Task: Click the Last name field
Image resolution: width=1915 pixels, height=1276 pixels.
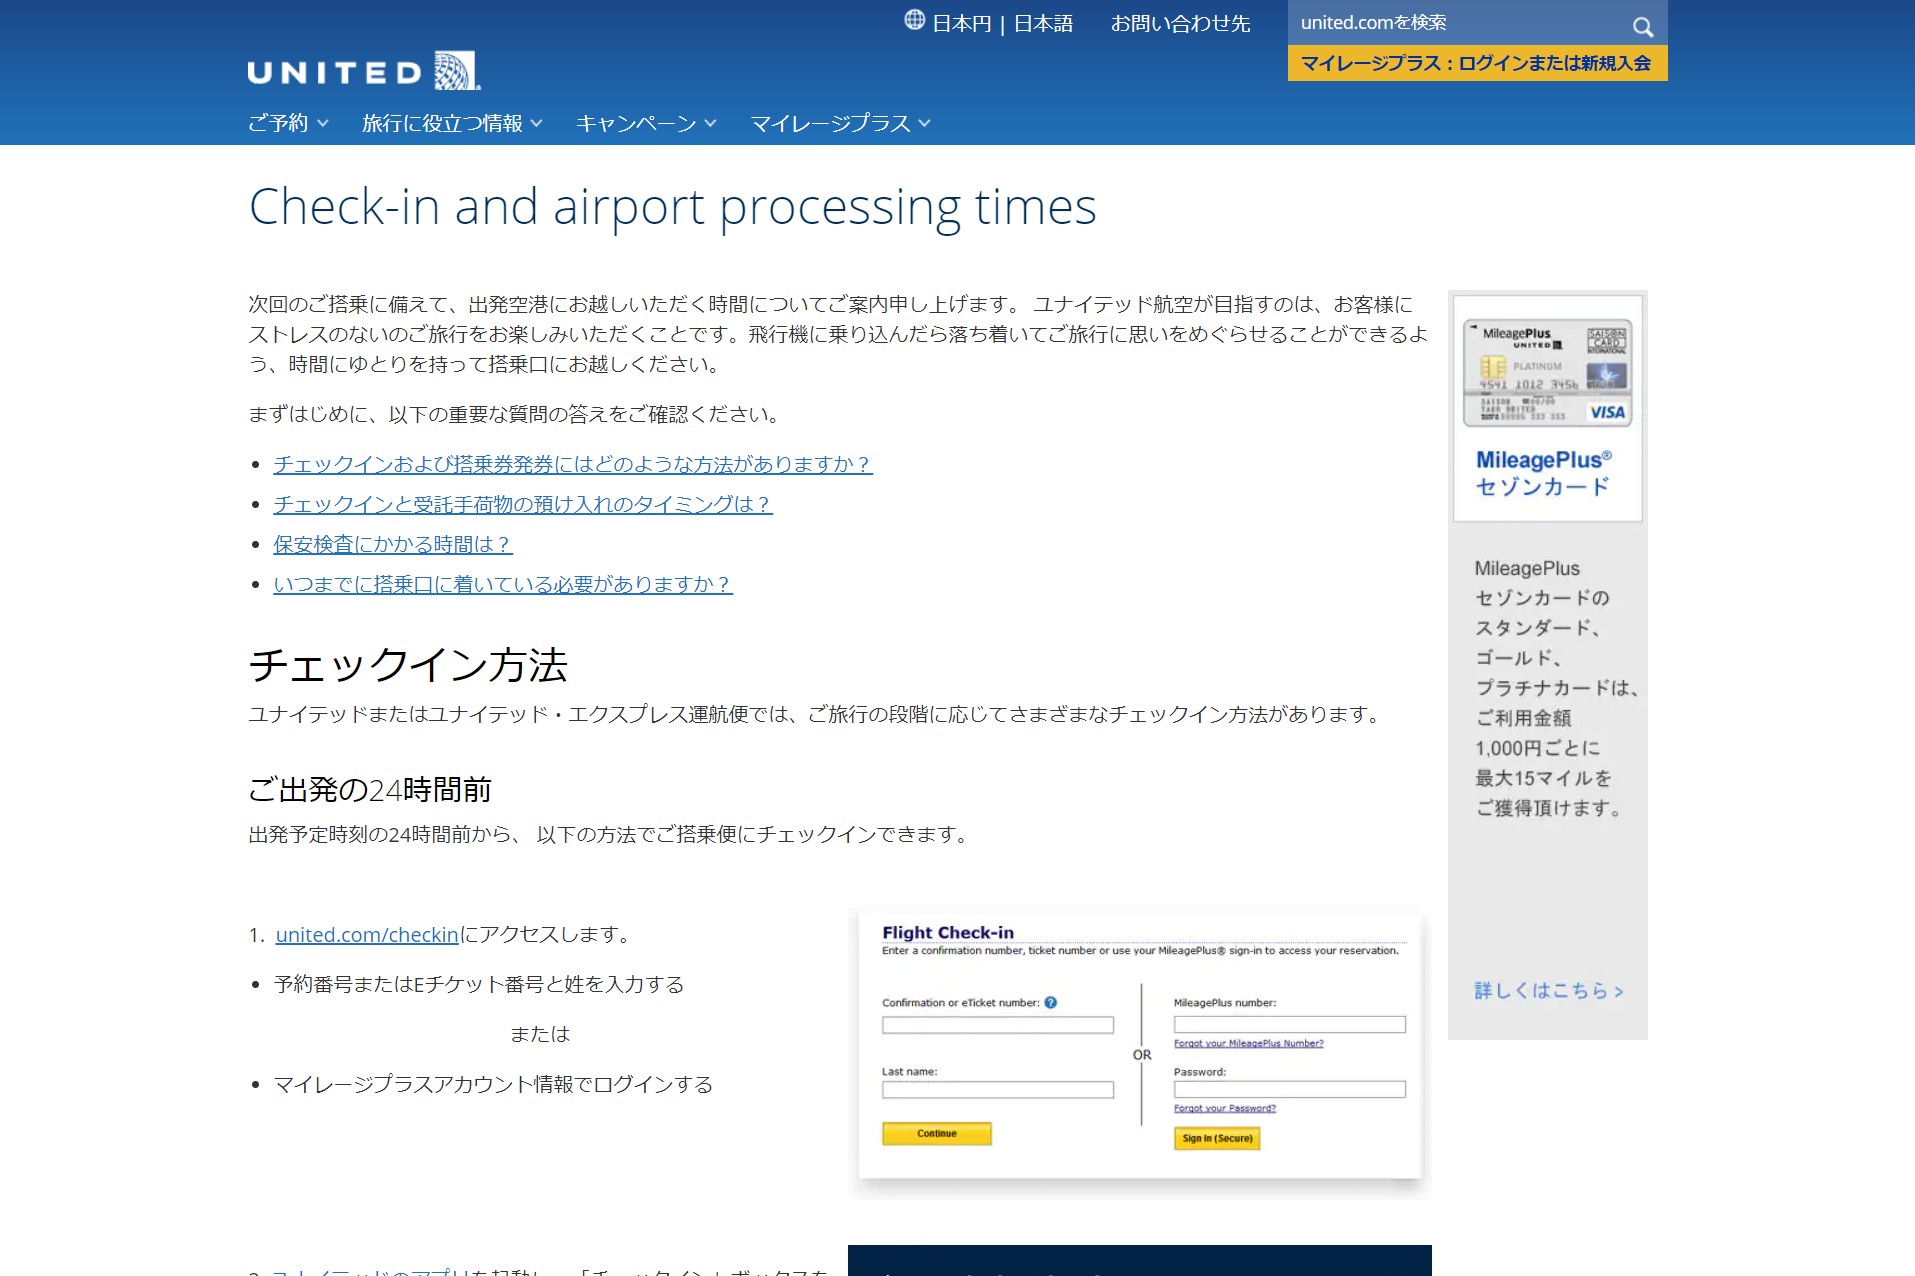Action: tap(997, 1090)
